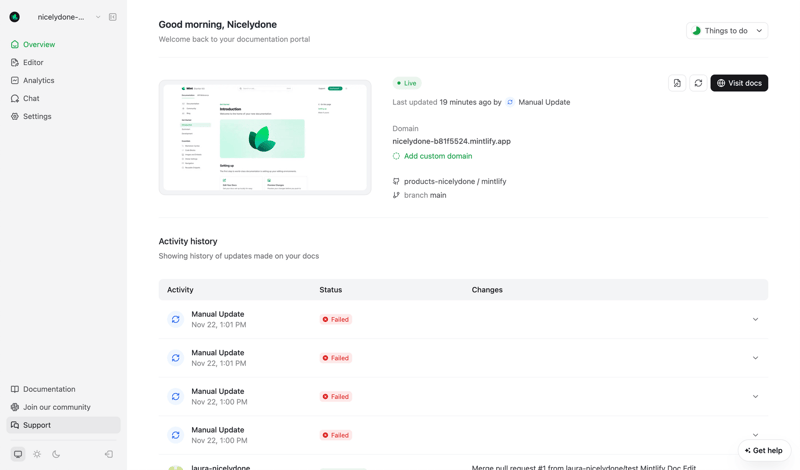Click sync icon of last 1:00 PM update
This screenshot has height=470, width=800.
(176, 435)
